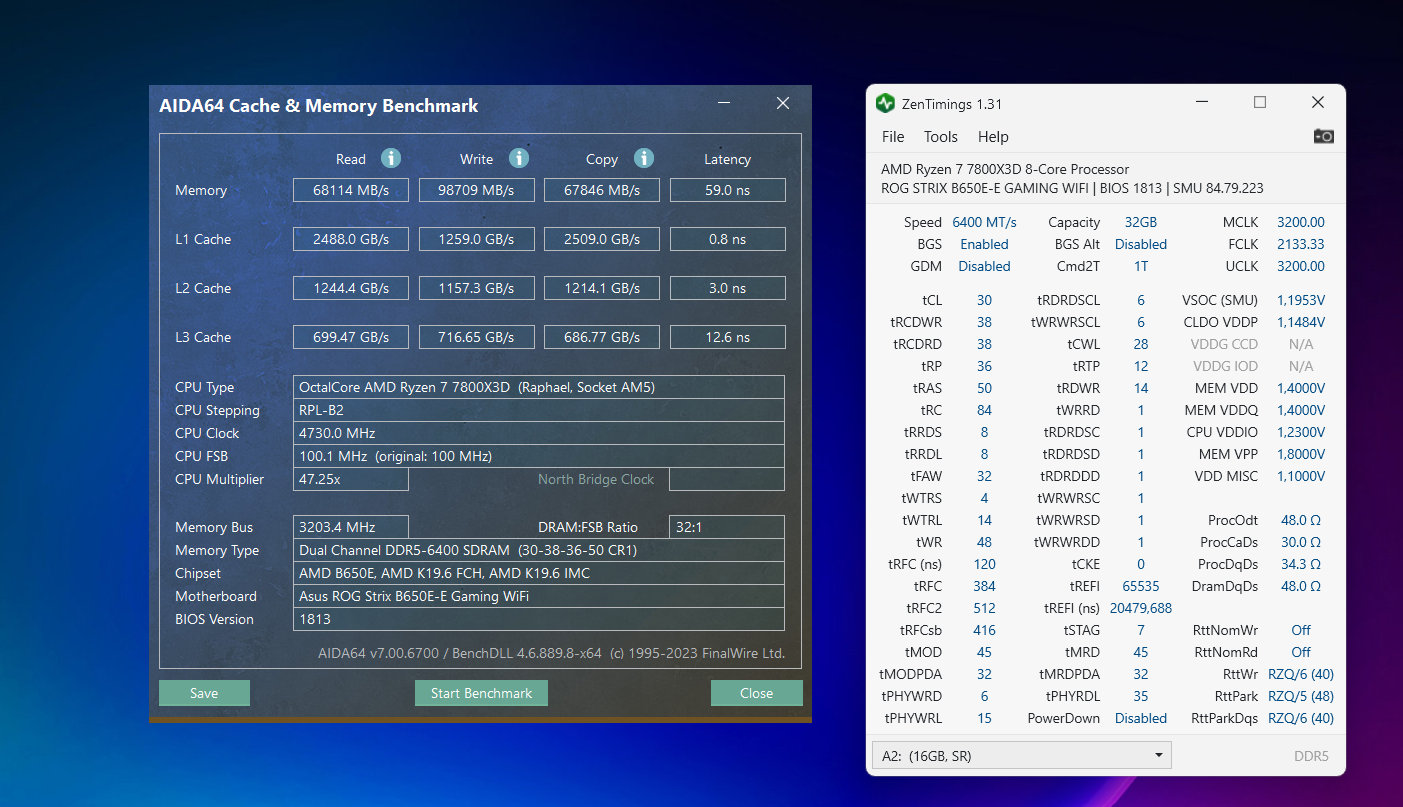
Task: Click the ProcDqDs value 34.3 Ω
Action: (x=1300, y=564)
